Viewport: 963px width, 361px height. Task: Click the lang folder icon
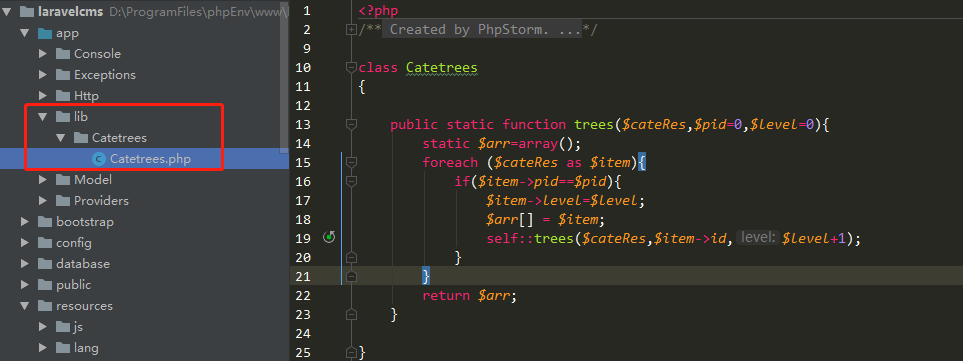tap(63, 347)
